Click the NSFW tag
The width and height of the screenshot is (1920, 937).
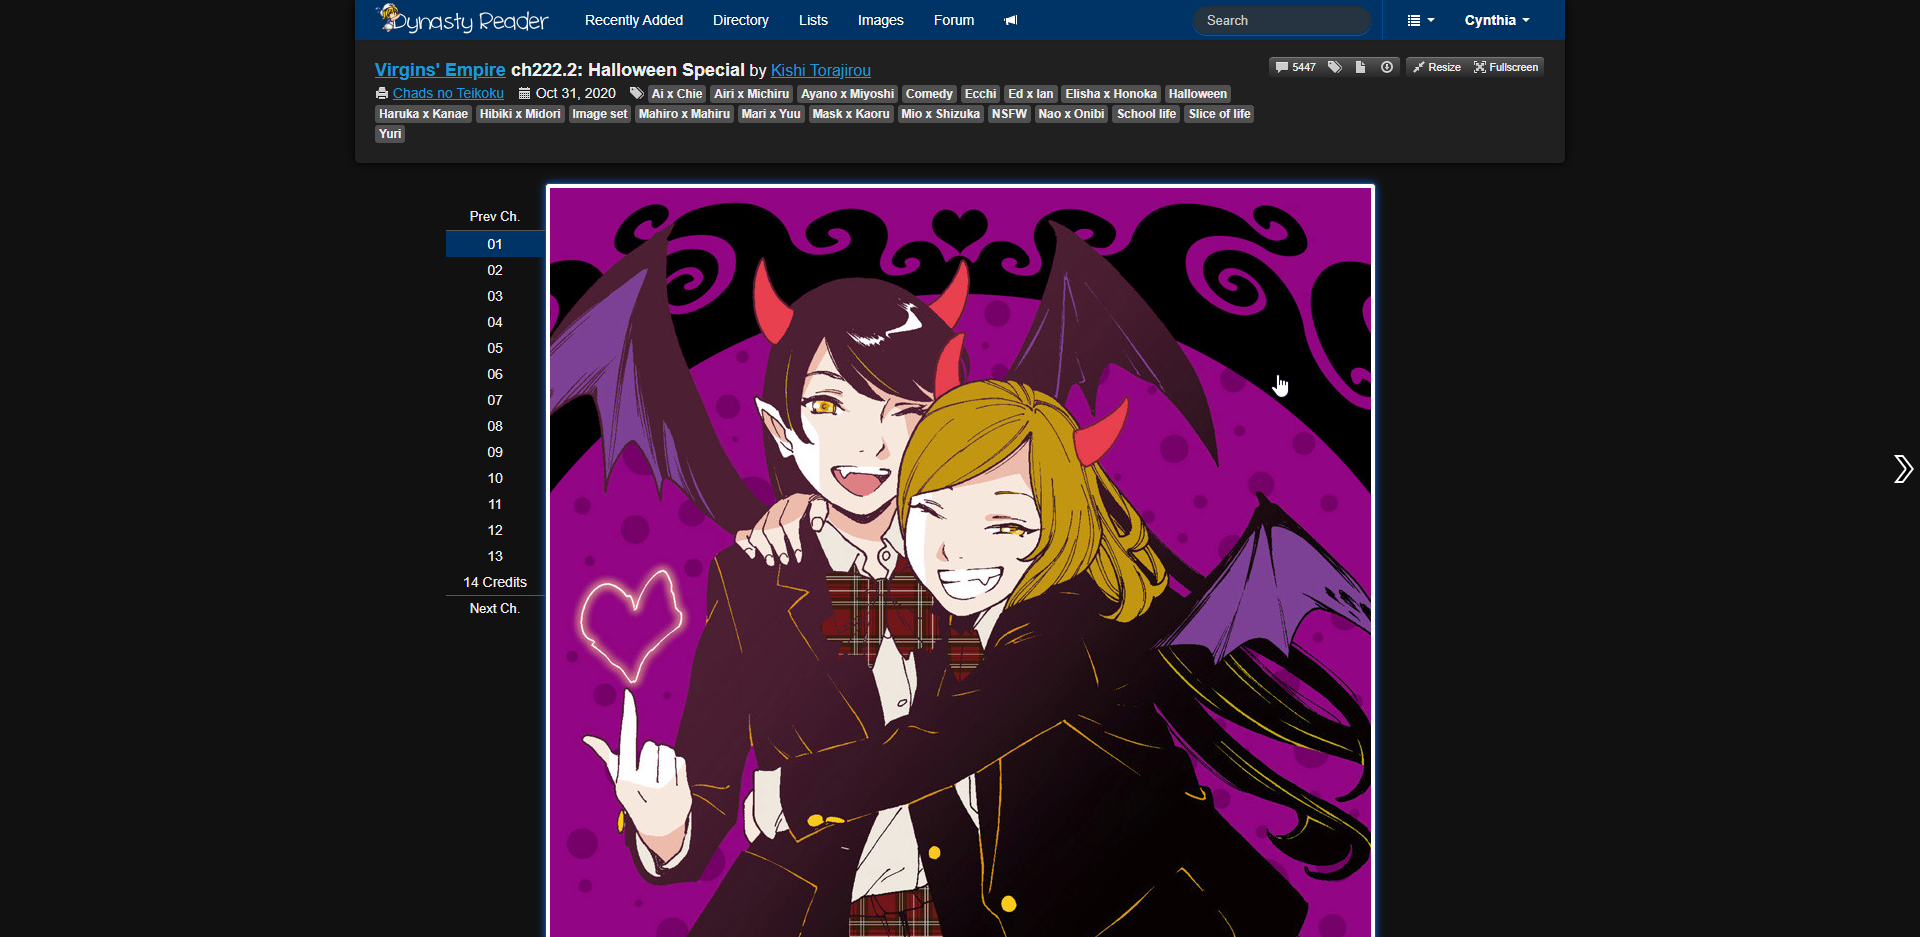(1009, 114)
